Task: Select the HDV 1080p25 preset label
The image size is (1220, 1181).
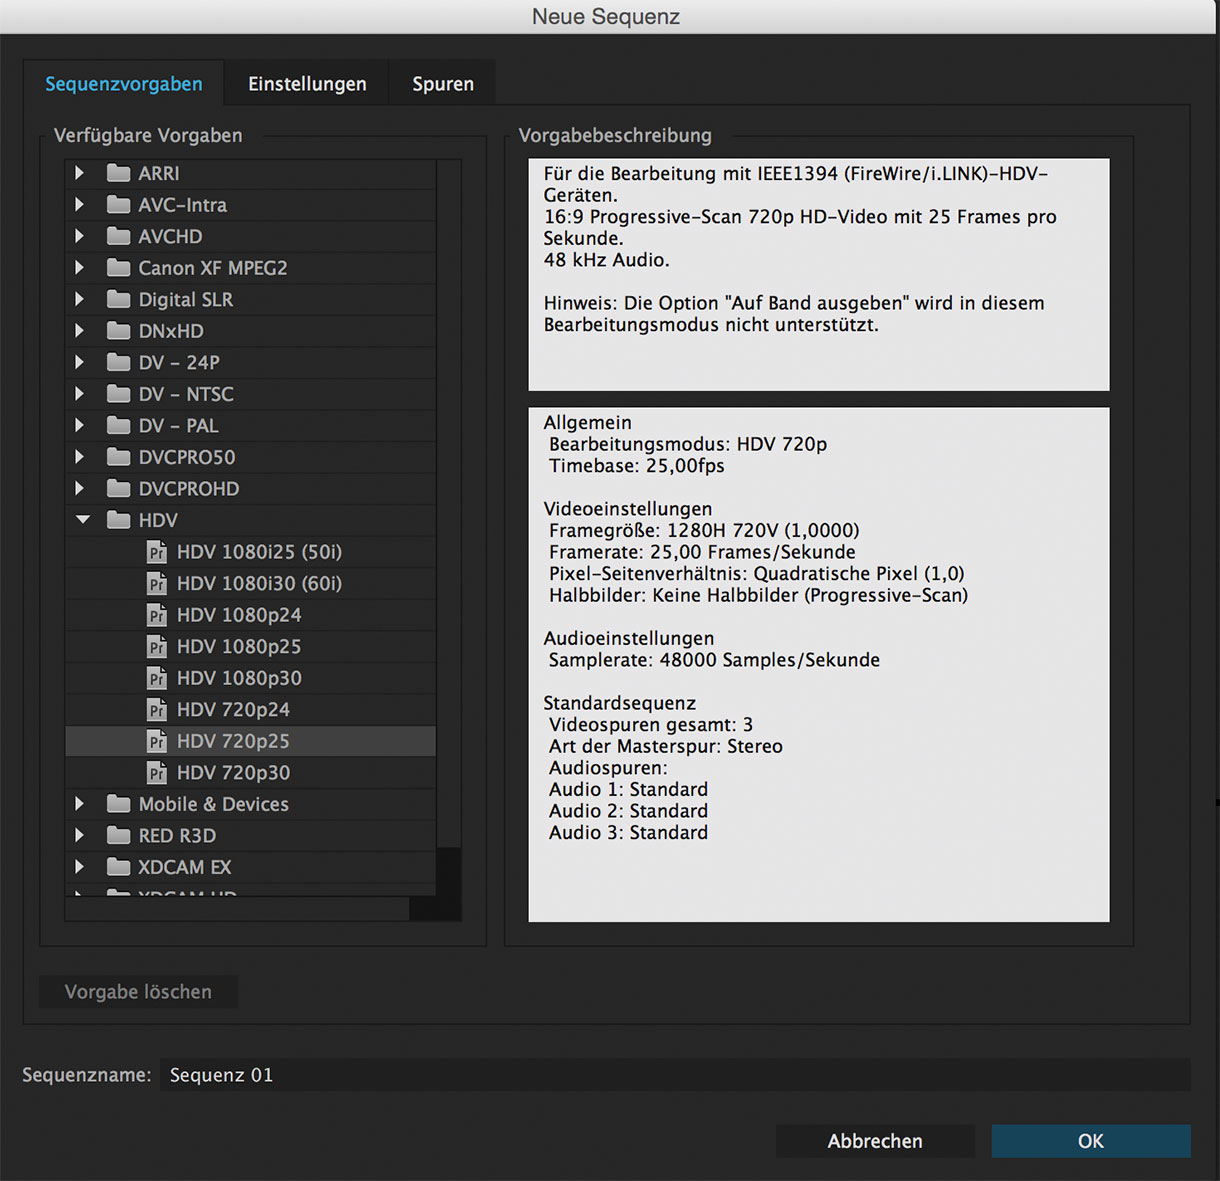Action: pos(239,646)
